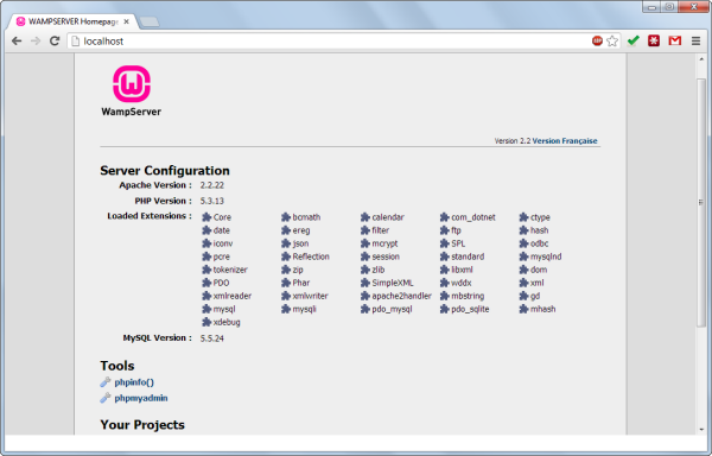Image resolution: width=712 pixels, height=456 pixels.
Task: Click the vertical scrollbar thumb
Action: click(702, 202)
